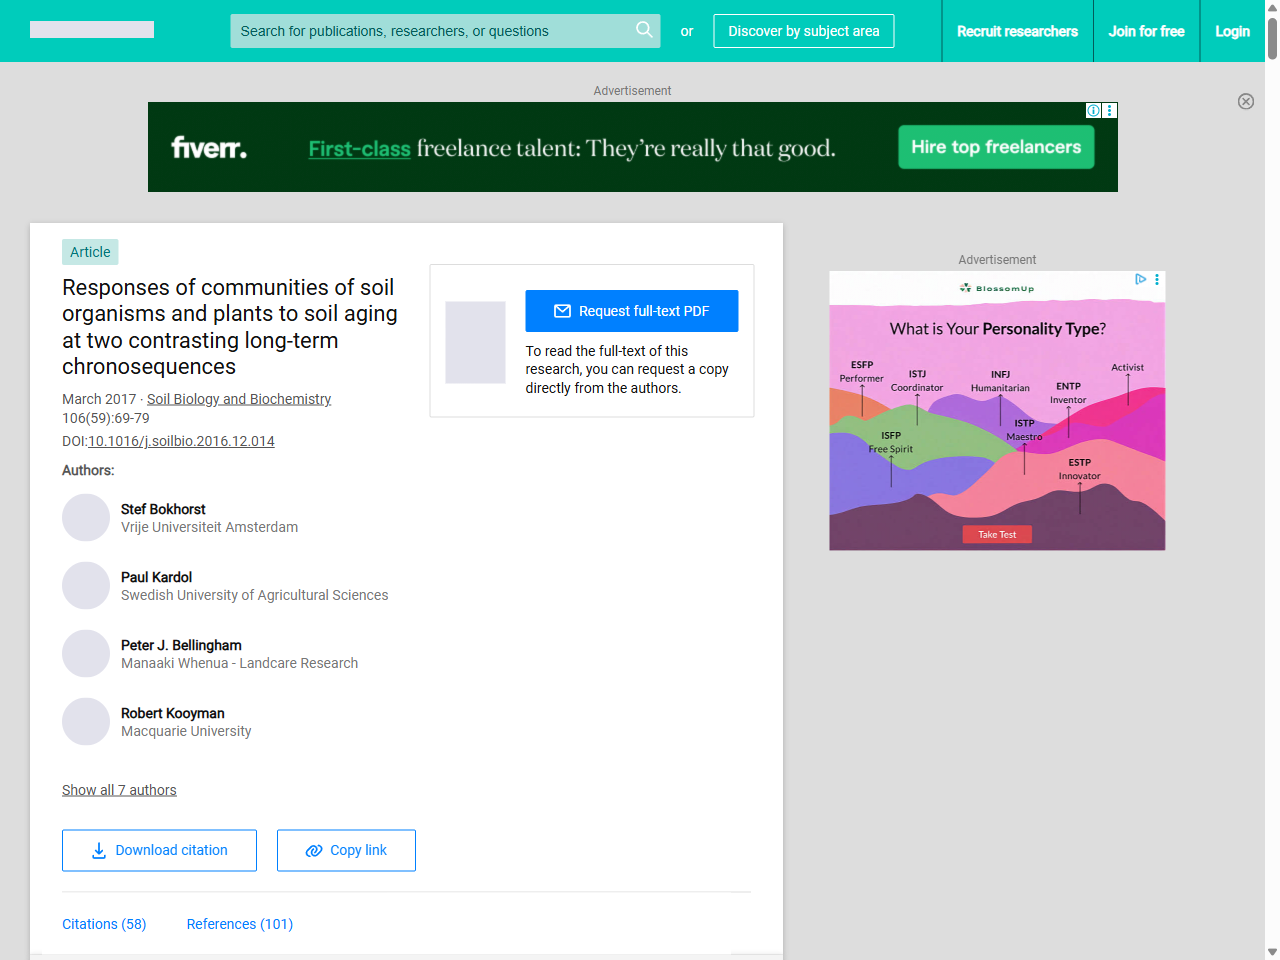Screen dimensions: 1280x960
Task: Open the AdChoices info icon on the banner ad
Action: [x=1093, y=110]
